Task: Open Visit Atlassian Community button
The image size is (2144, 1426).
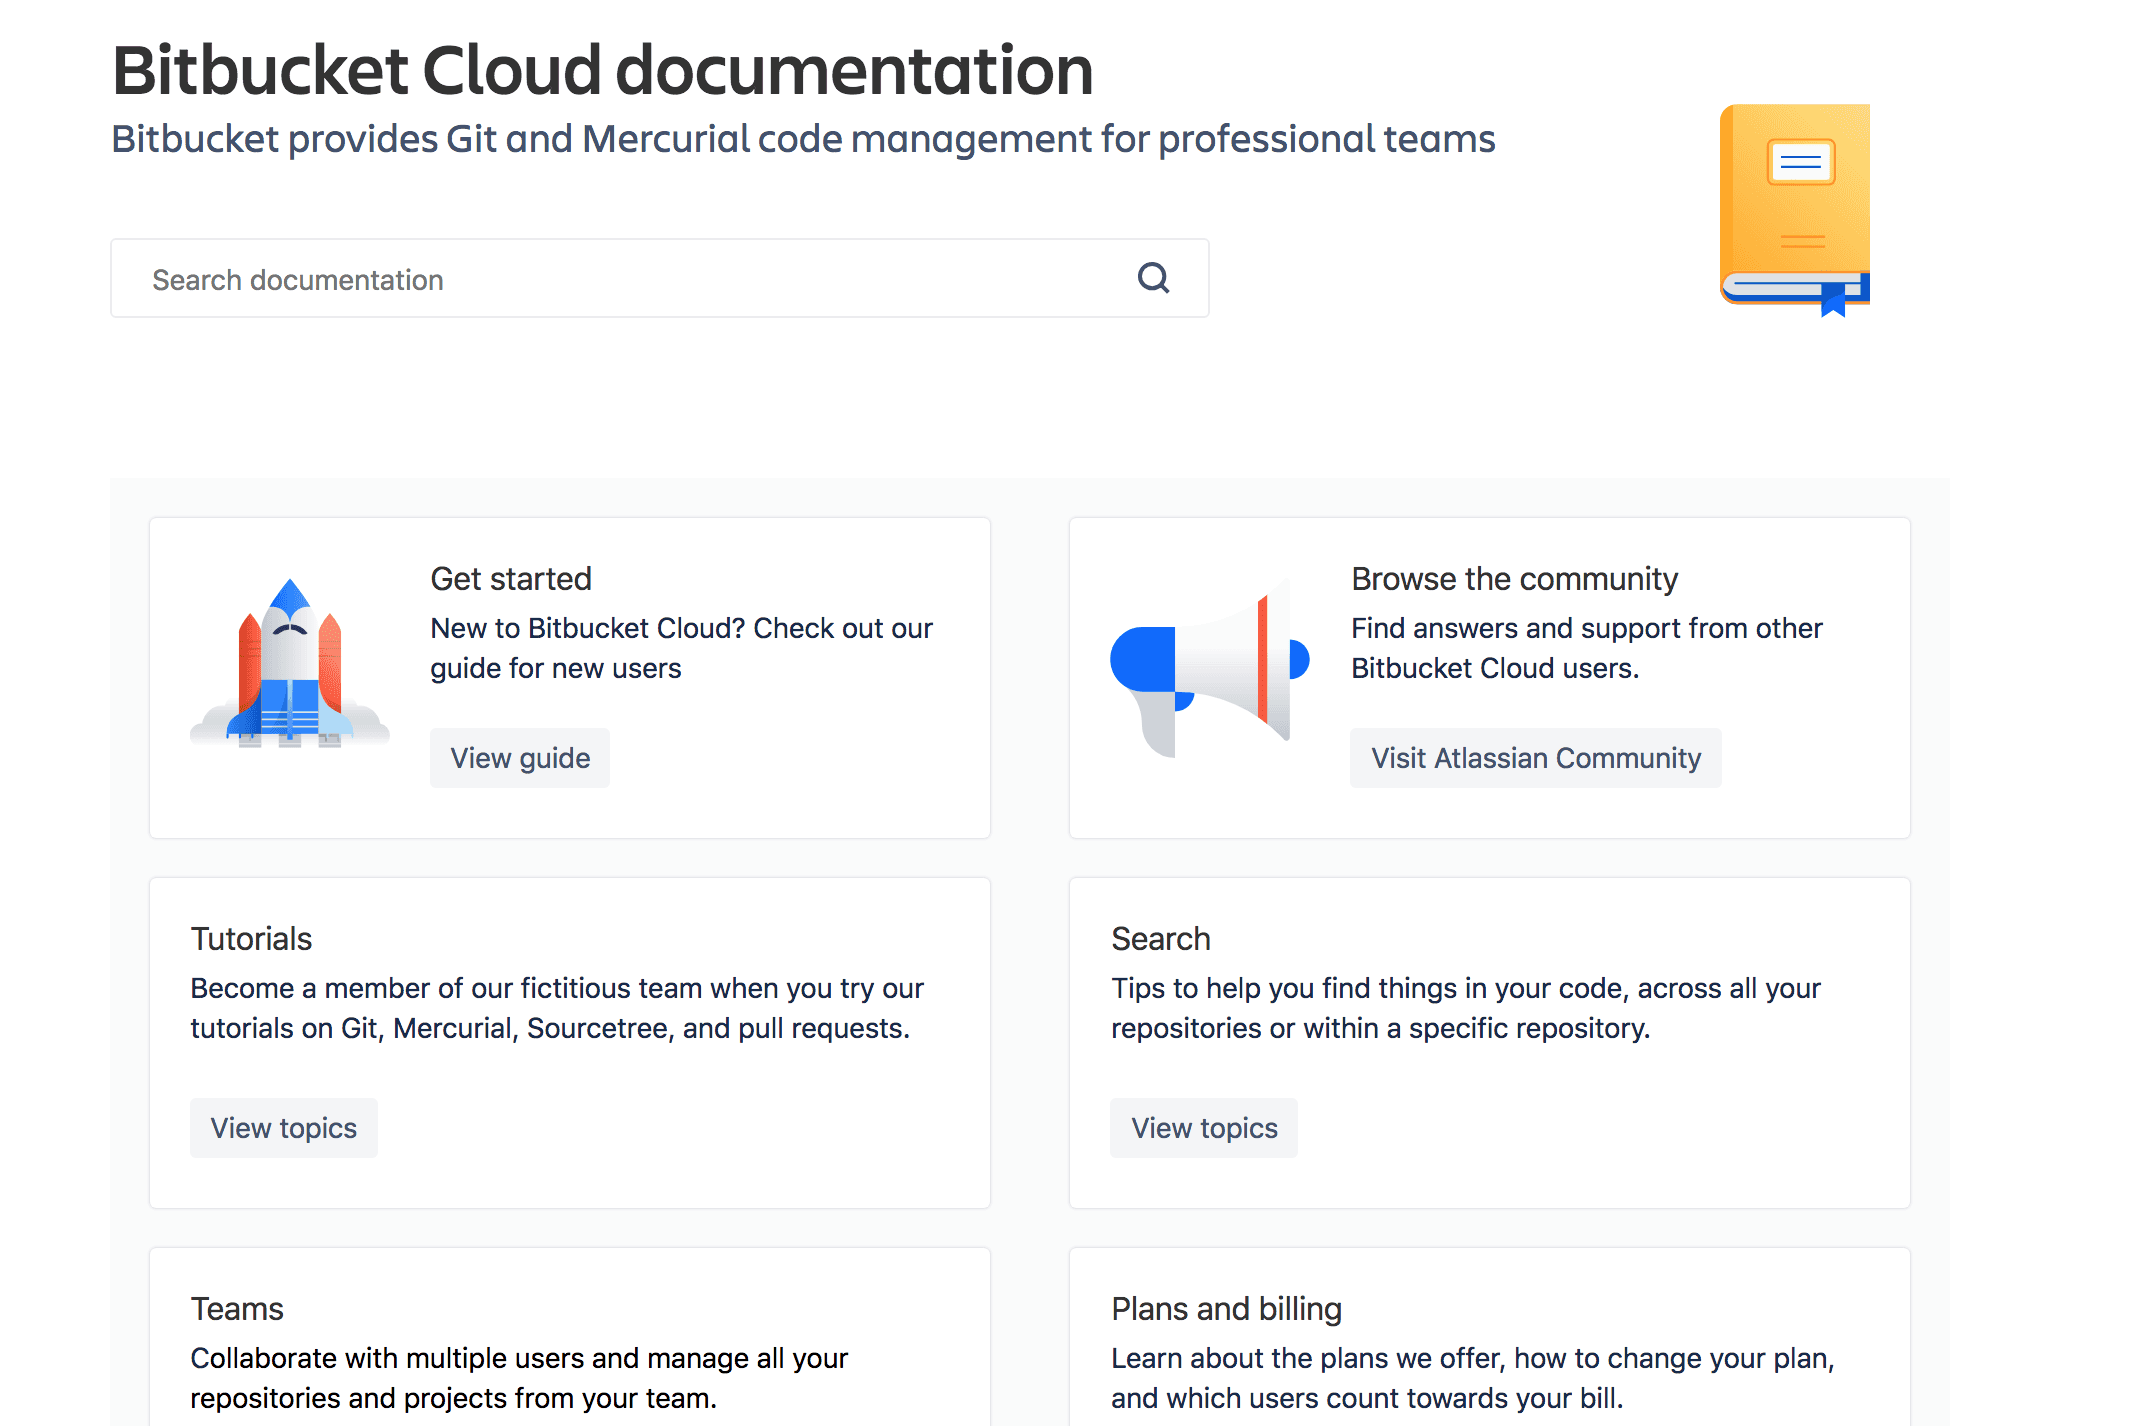Action: pos(1535,758)
